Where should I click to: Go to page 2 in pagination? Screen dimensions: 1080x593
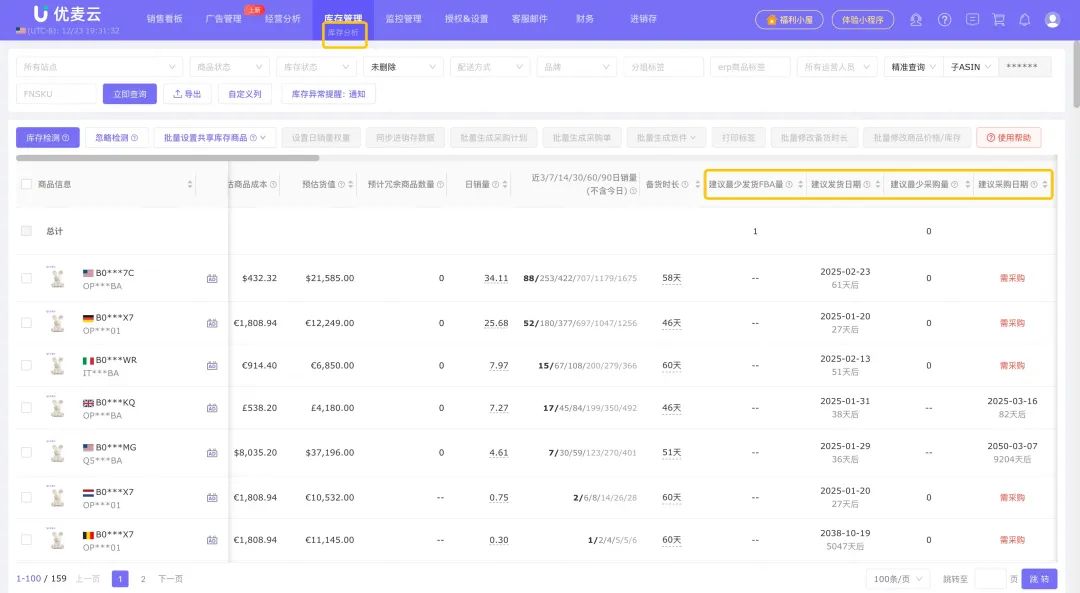[143, 579]
